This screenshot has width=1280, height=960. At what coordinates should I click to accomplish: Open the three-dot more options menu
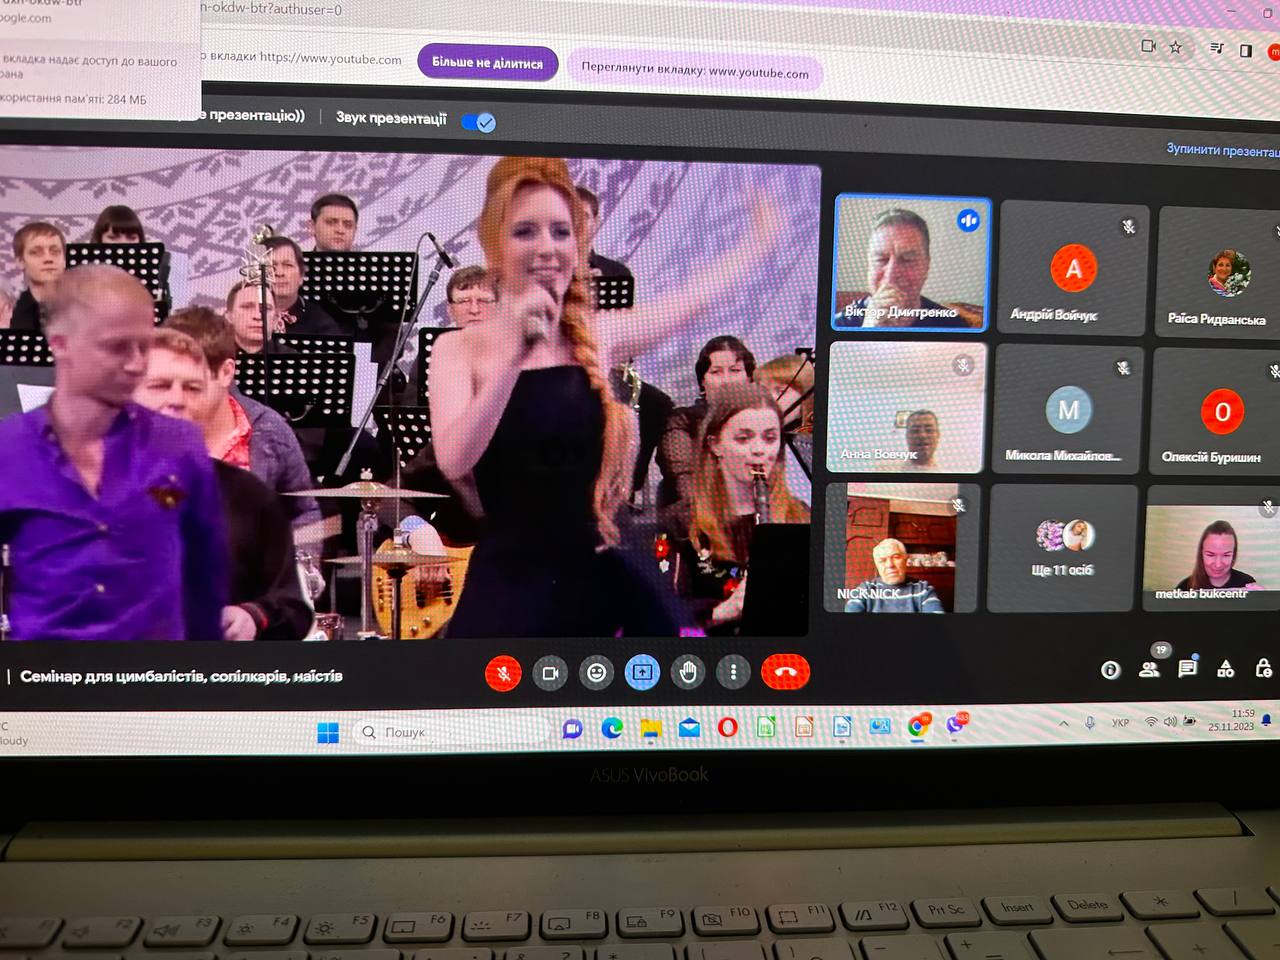coord(733,673)
